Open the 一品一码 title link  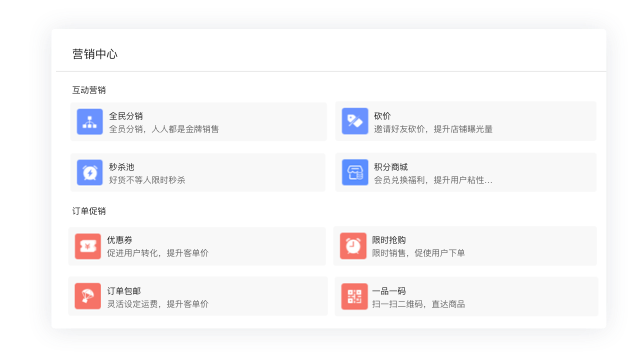(x=389, y=291)
